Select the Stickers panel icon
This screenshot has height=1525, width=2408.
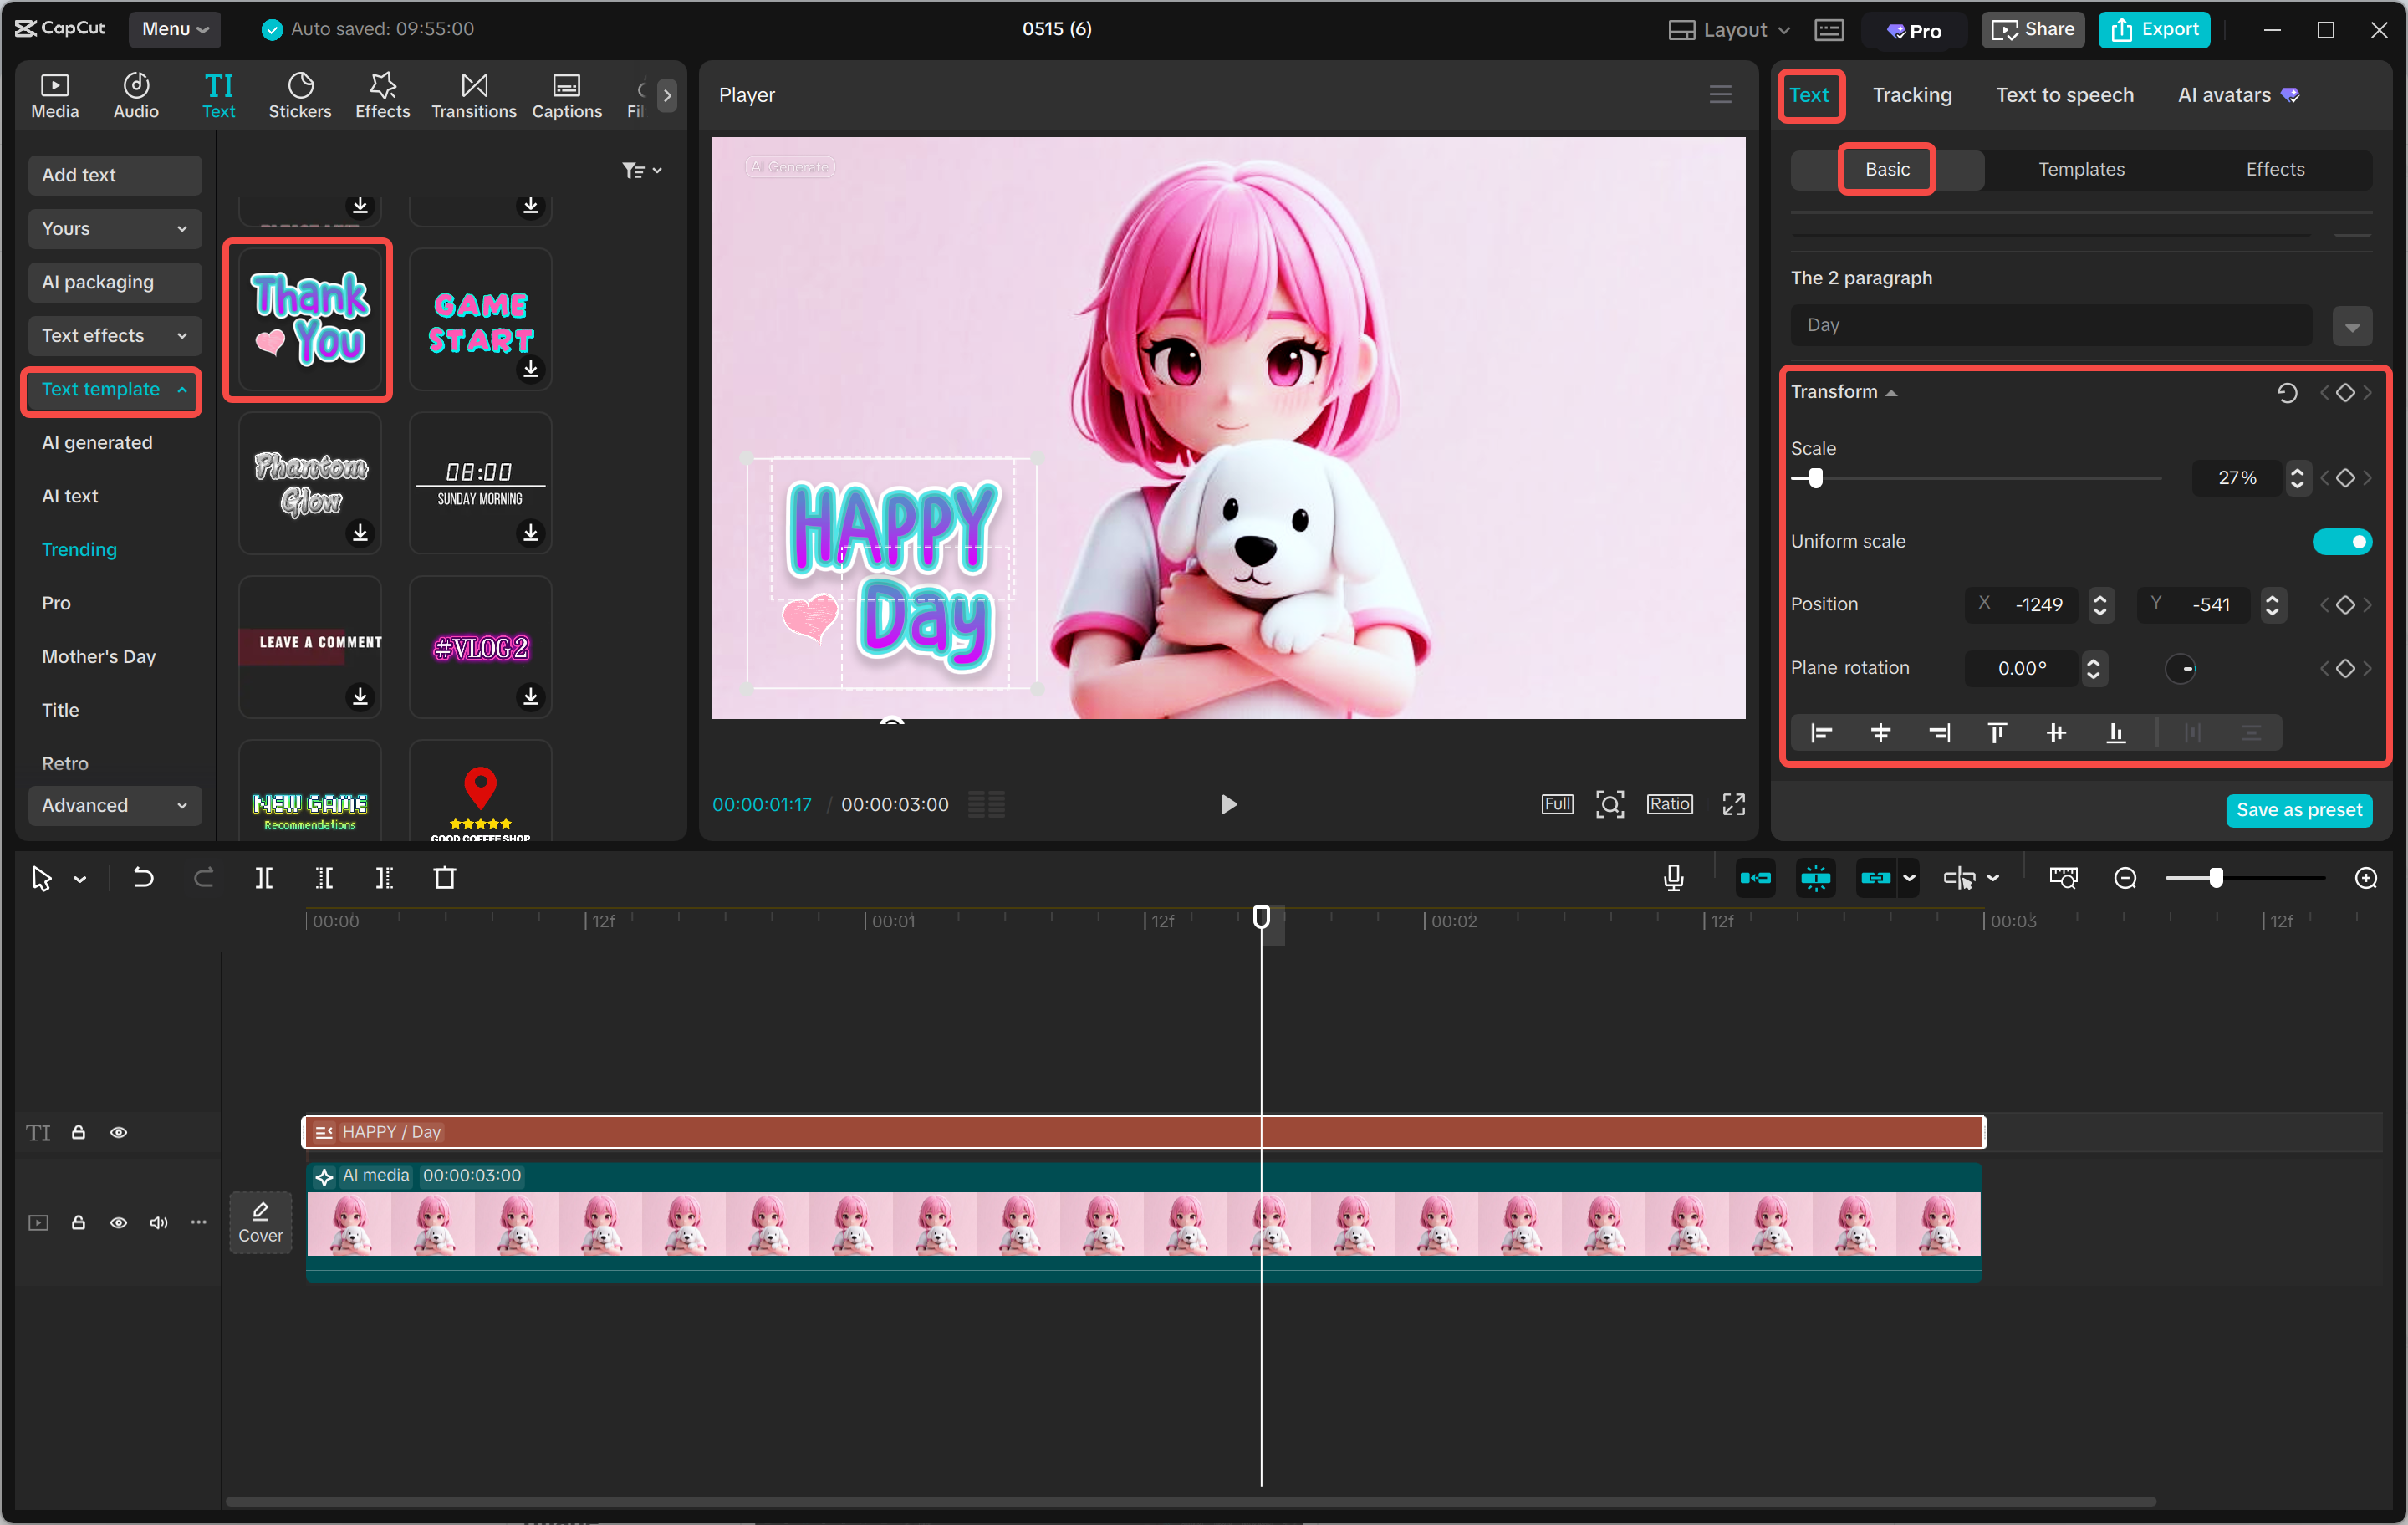tap(299, 93)
